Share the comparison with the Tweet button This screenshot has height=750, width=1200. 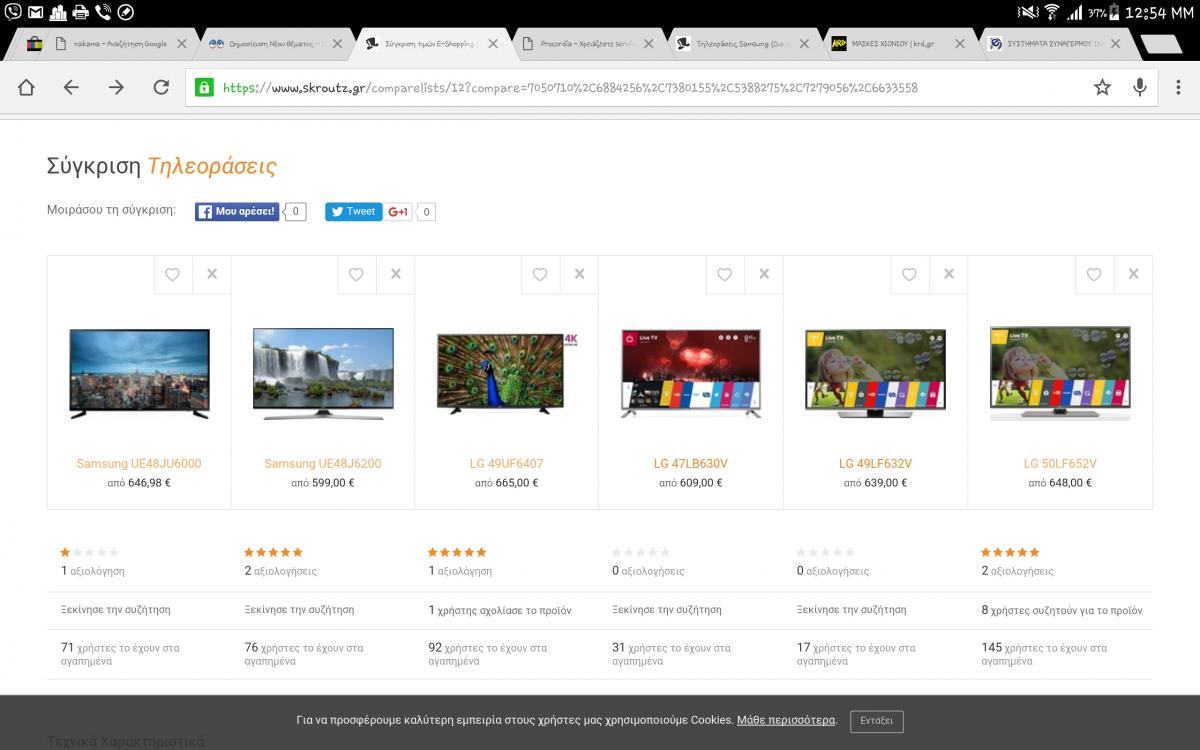point(353,212)
